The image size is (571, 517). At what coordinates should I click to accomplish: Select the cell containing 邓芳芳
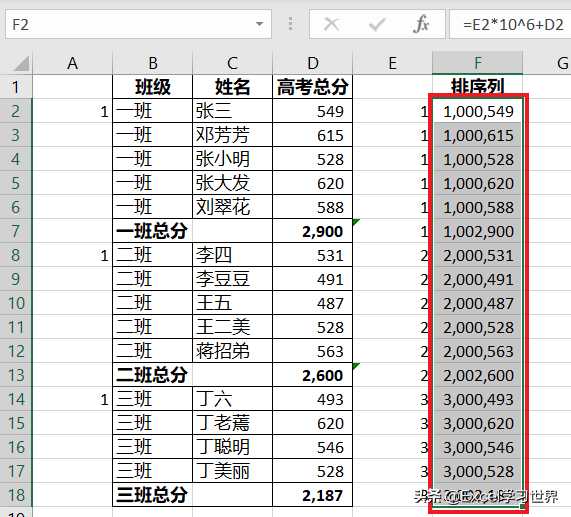point(232,135)
